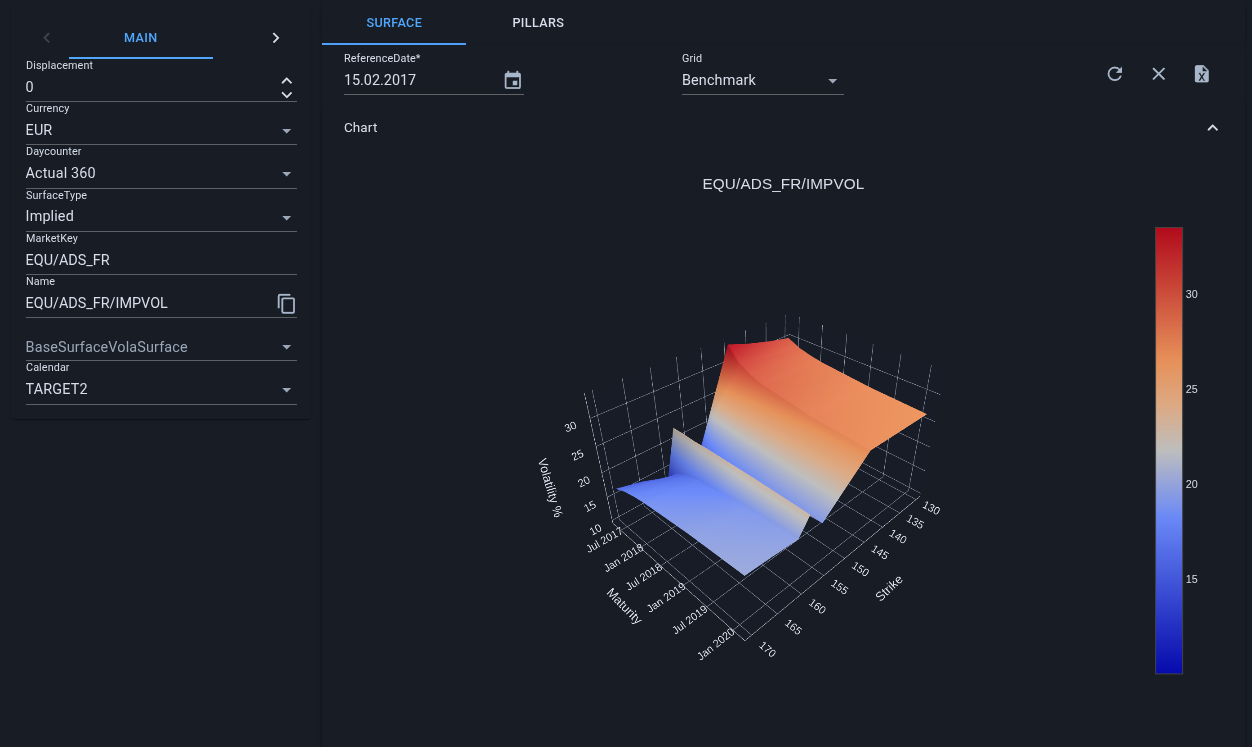
Task: Export surface to Excel file icon
Action: point(1202,74)
